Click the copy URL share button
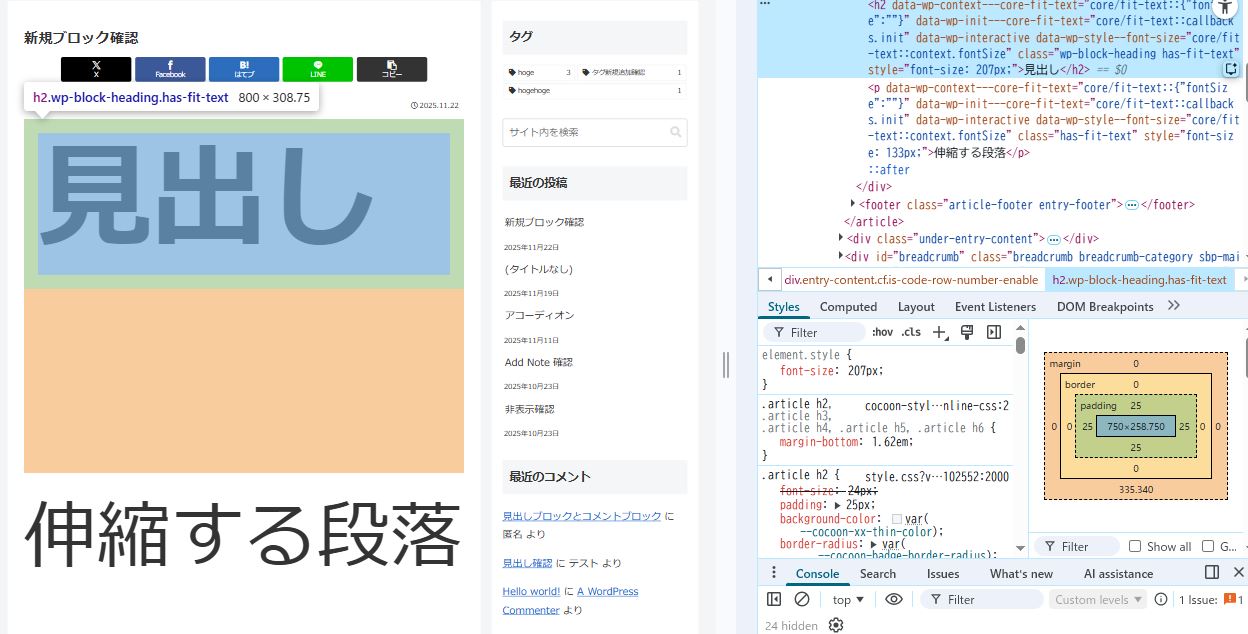Screen dimensions: 1248x634 click(x=391, y=69)
